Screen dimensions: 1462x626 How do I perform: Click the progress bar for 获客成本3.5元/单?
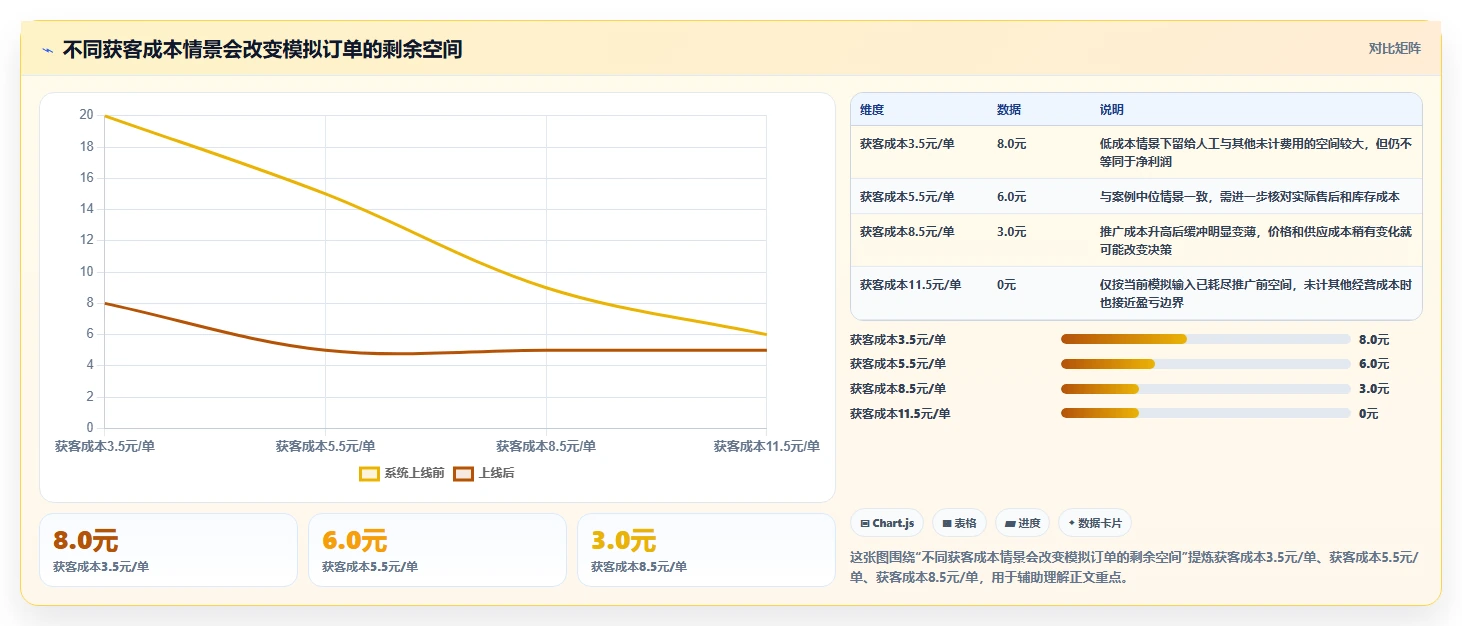tap(1206, 339)
